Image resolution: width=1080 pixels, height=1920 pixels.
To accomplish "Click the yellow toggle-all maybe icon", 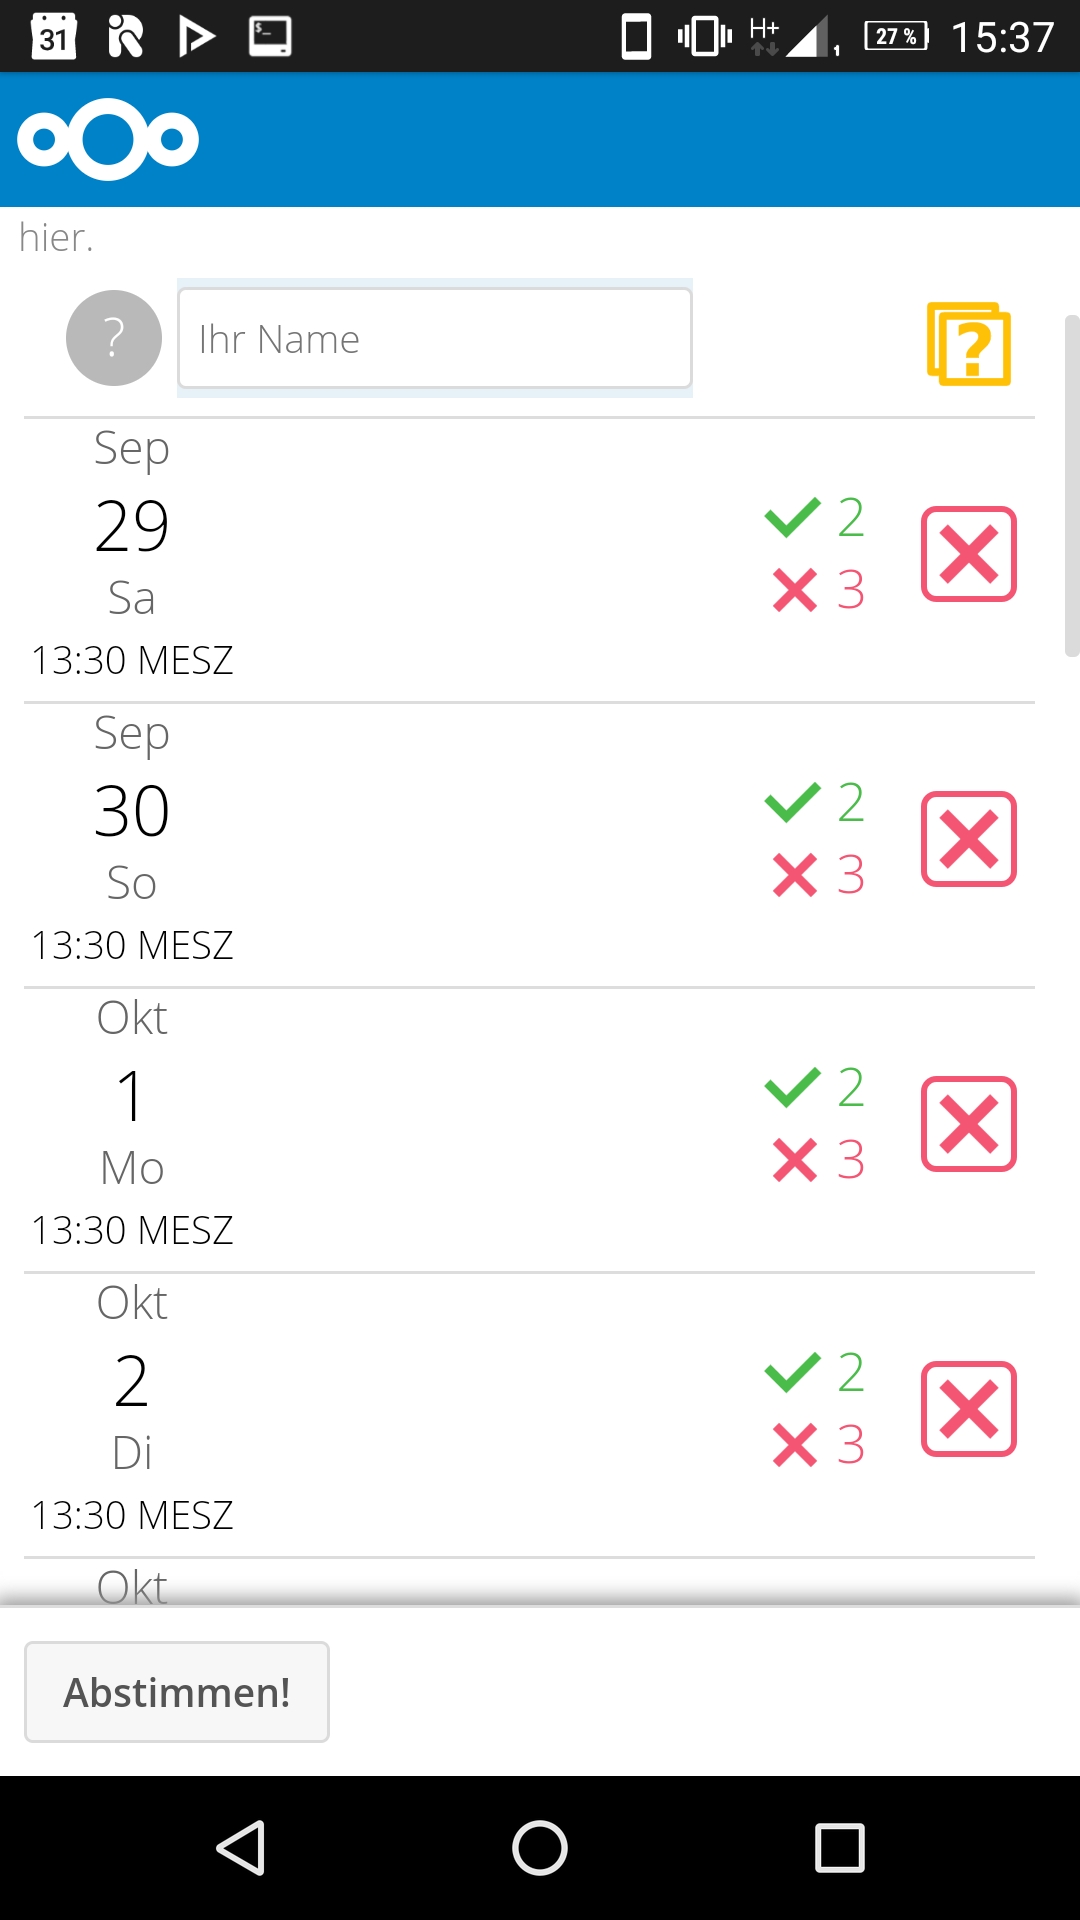I will tap(968, 343).
